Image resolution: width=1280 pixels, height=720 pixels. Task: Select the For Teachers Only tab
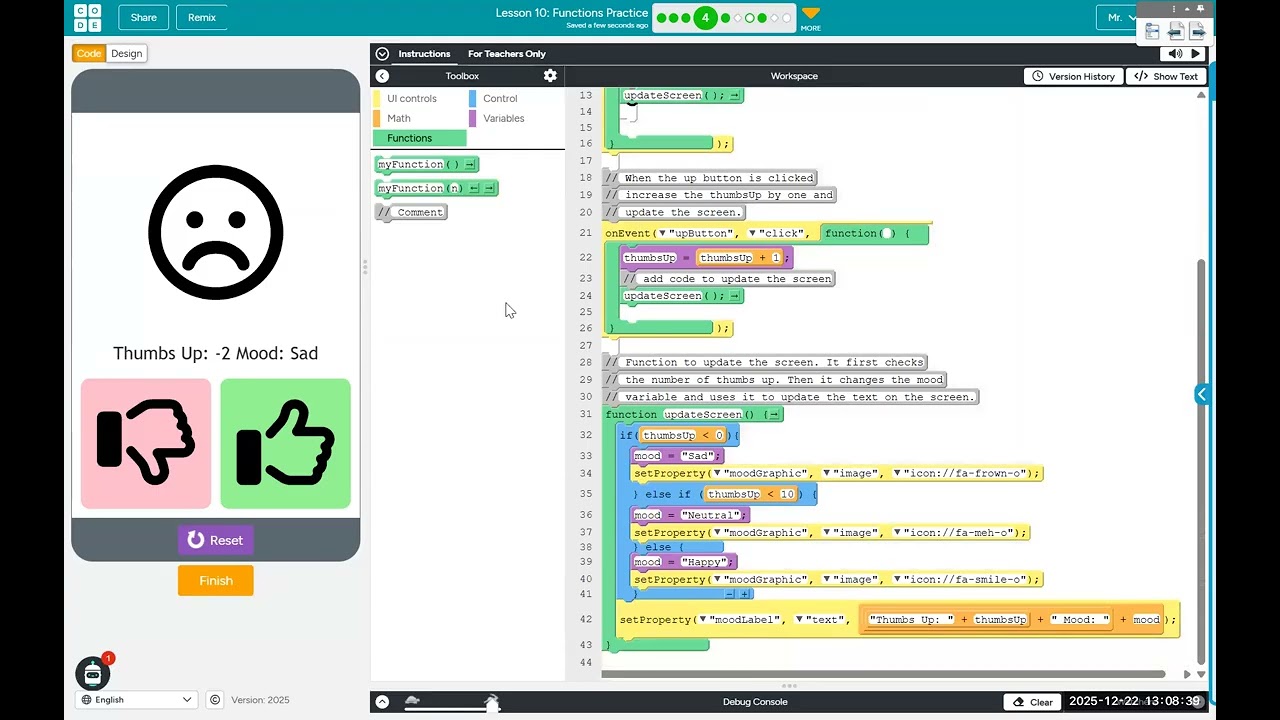(507, 54)
